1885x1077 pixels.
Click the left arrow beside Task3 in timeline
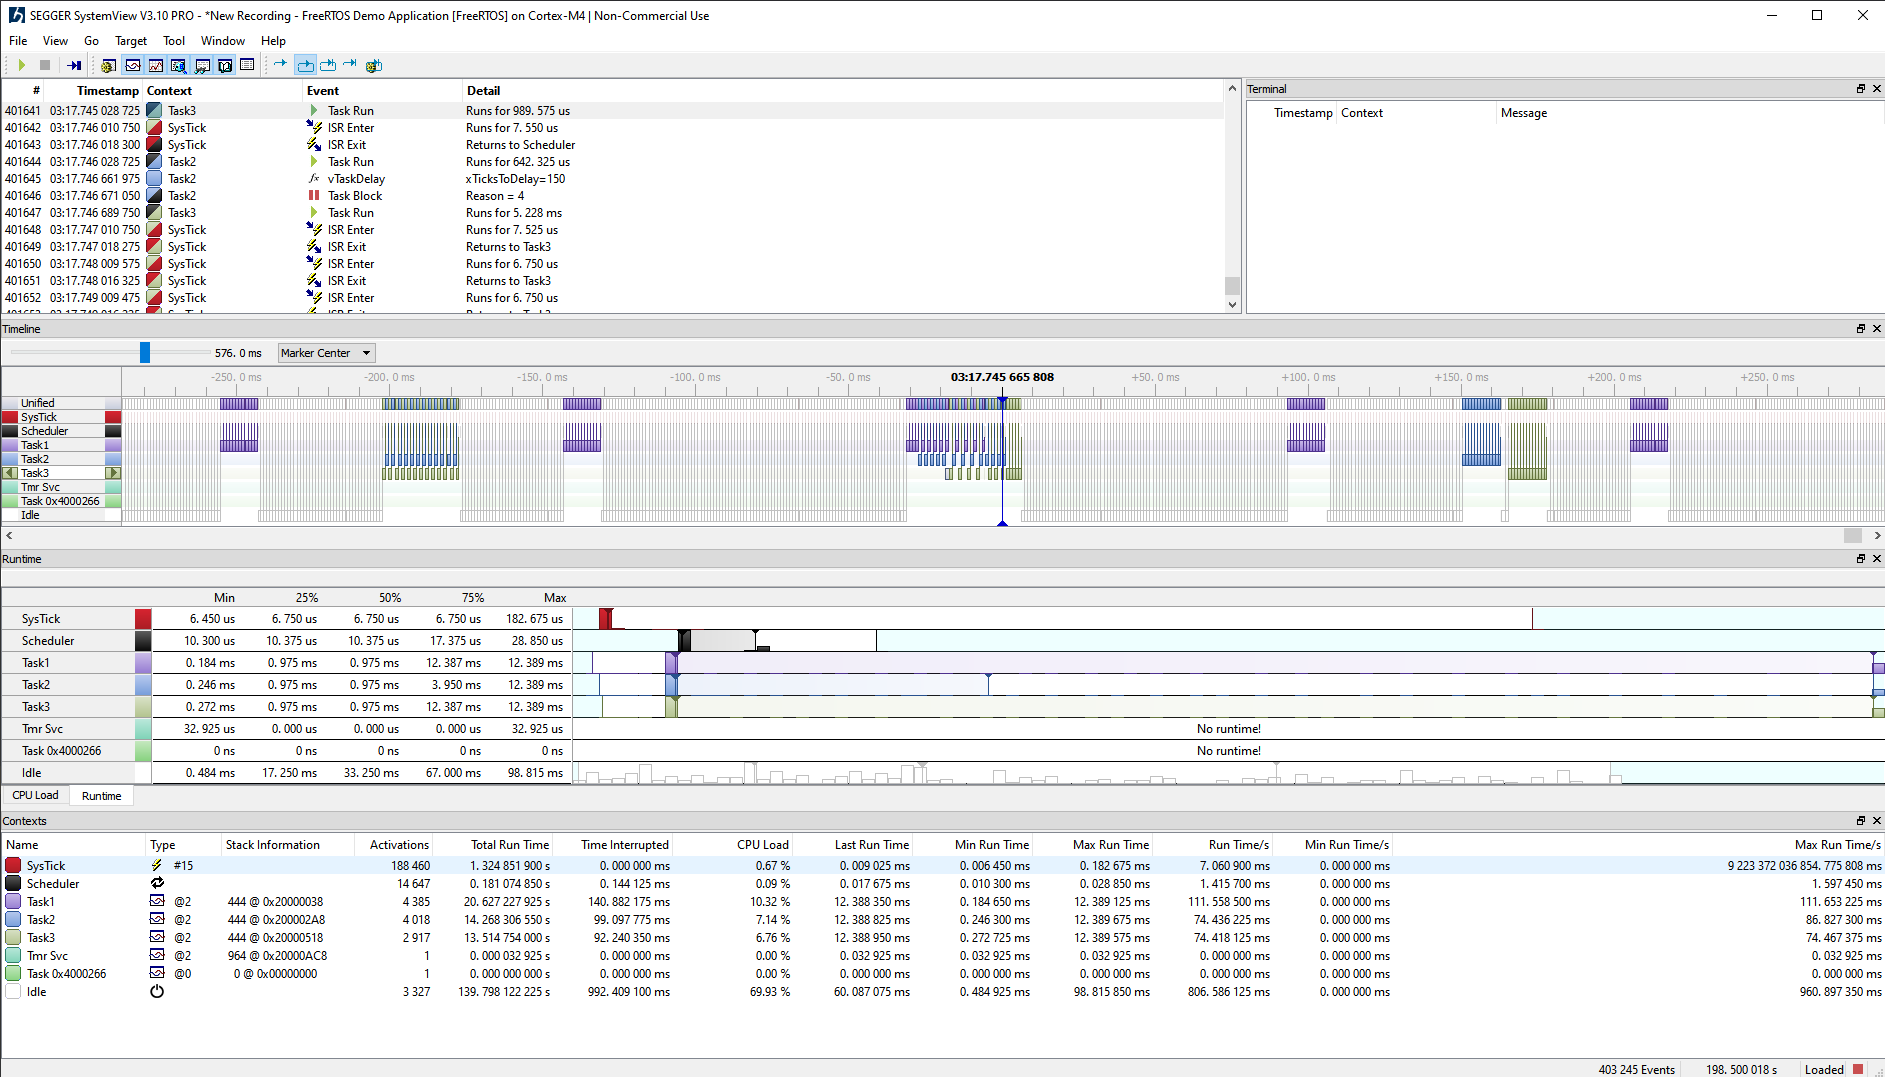[x=10, y=473]
